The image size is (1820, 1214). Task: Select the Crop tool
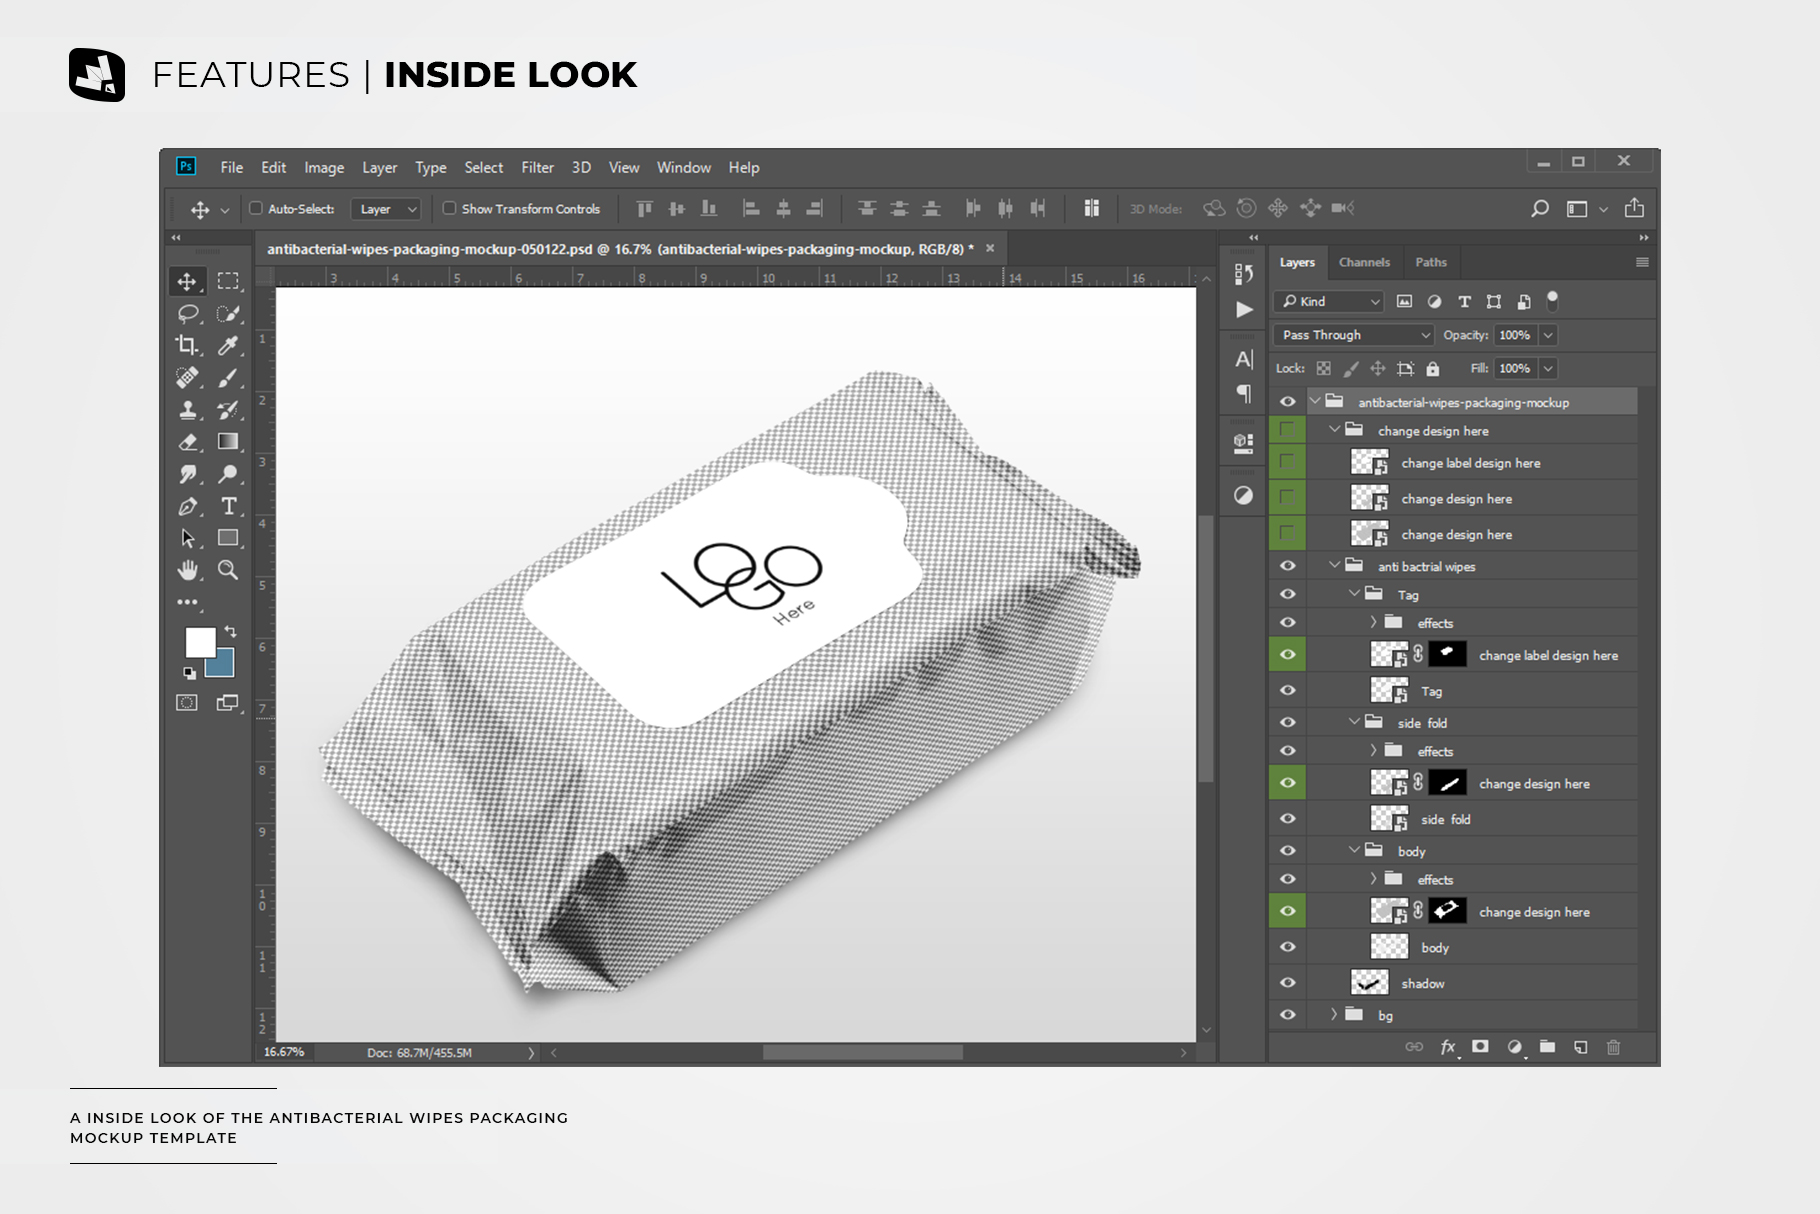coord(187,346)
